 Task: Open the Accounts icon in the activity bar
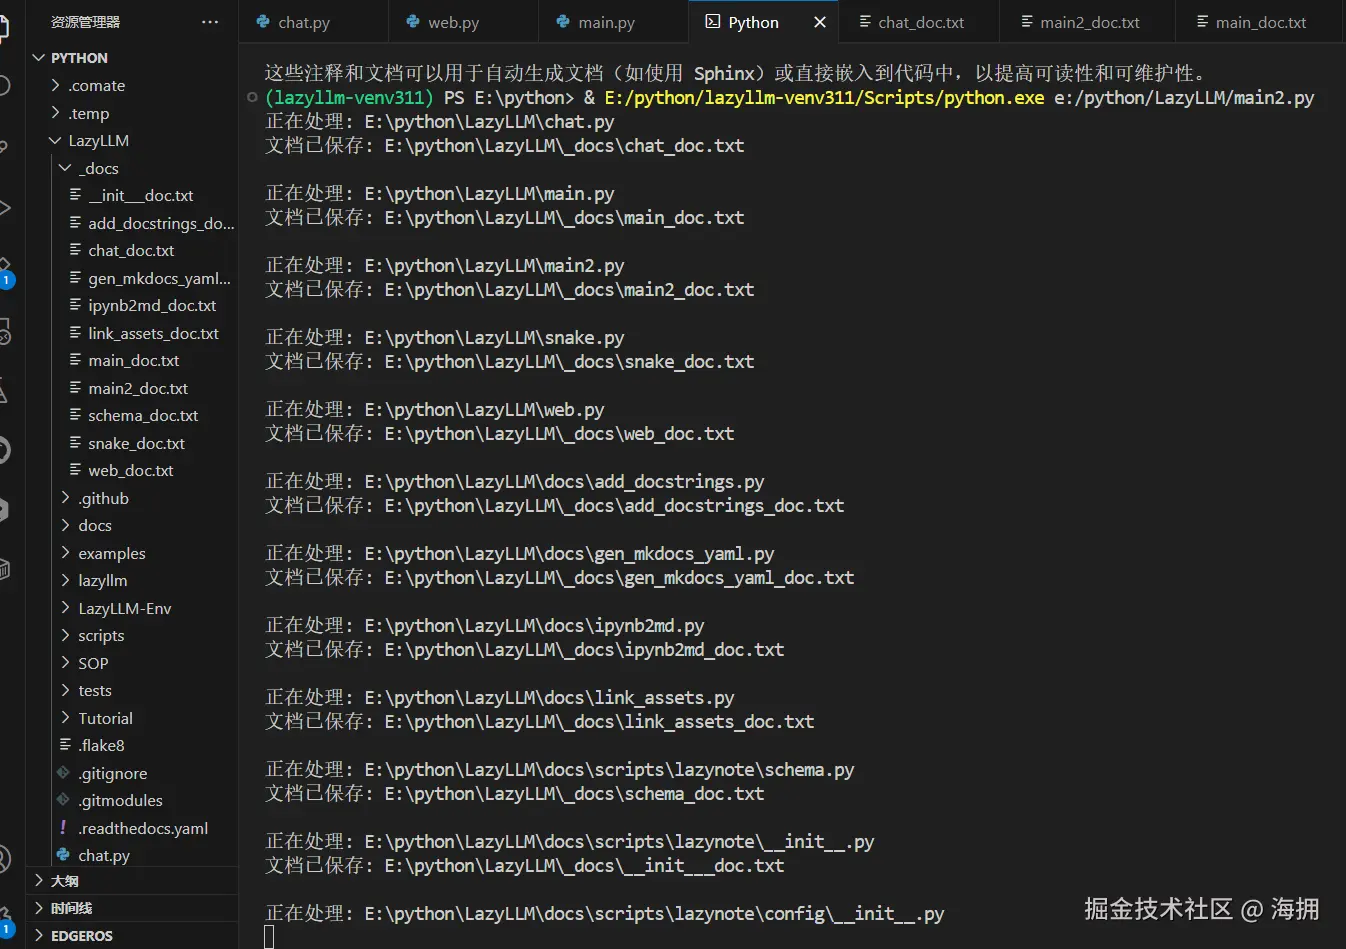tap(3, 858)
